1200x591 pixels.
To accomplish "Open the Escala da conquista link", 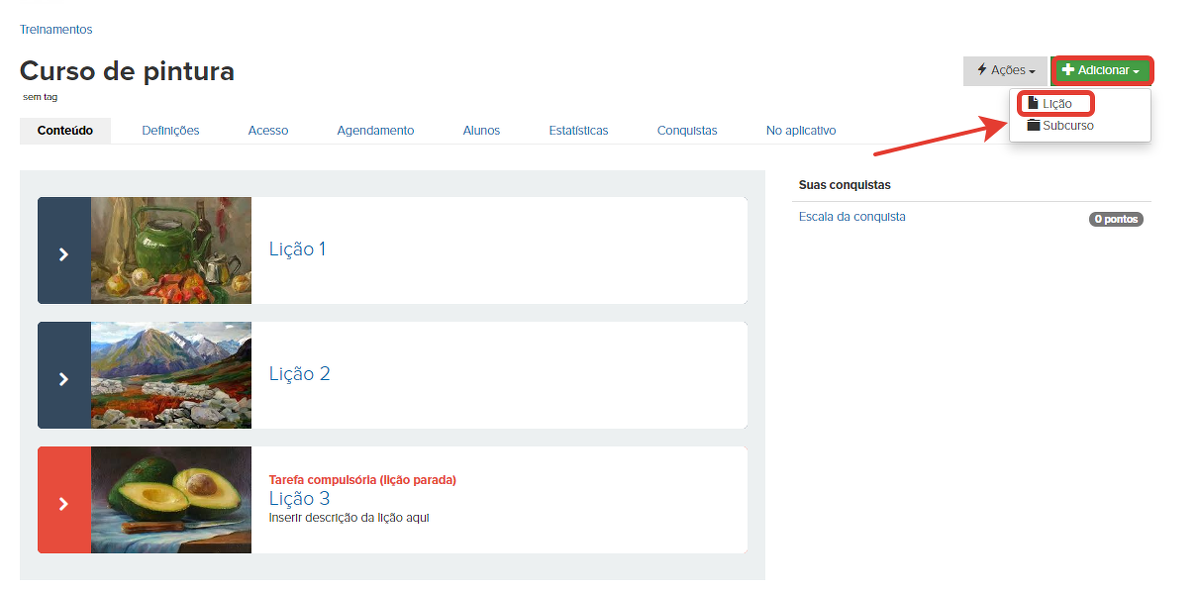I will point(852,217).
